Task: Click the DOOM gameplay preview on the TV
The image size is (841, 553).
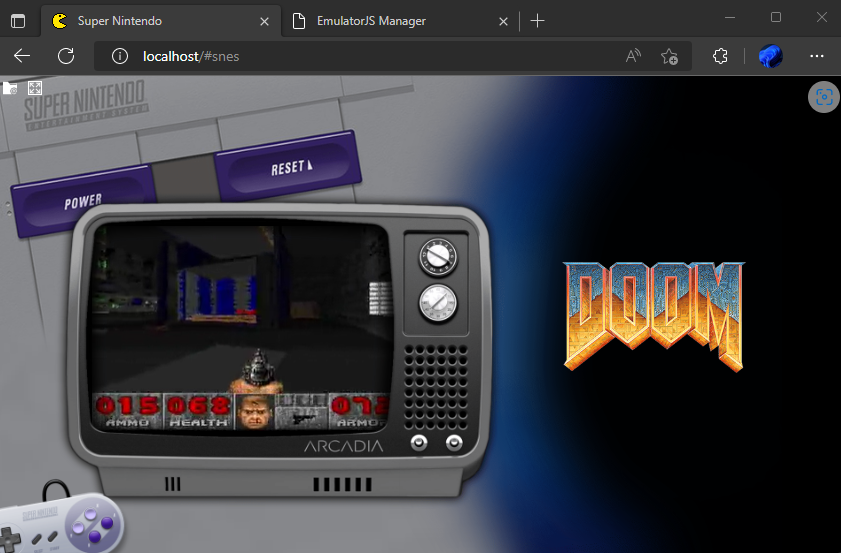Action: pyautogui.click(x=238, y=325)
